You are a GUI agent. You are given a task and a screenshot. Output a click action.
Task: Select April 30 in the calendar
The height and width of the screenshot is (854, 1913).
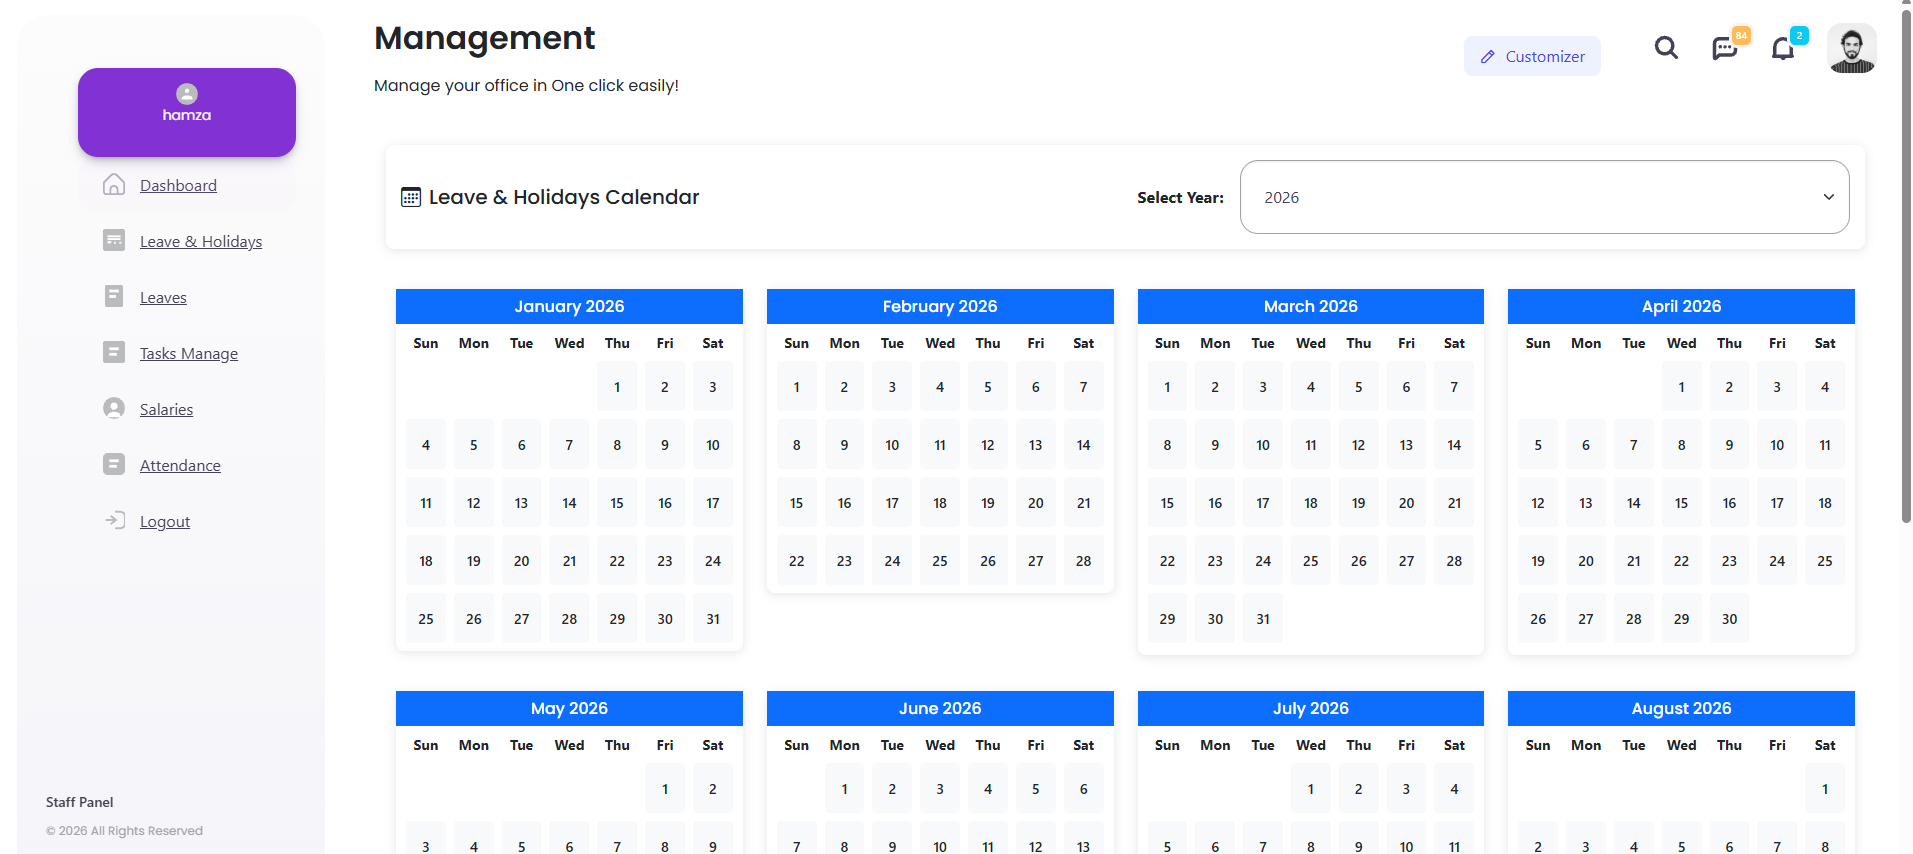tap(1729, 619)
